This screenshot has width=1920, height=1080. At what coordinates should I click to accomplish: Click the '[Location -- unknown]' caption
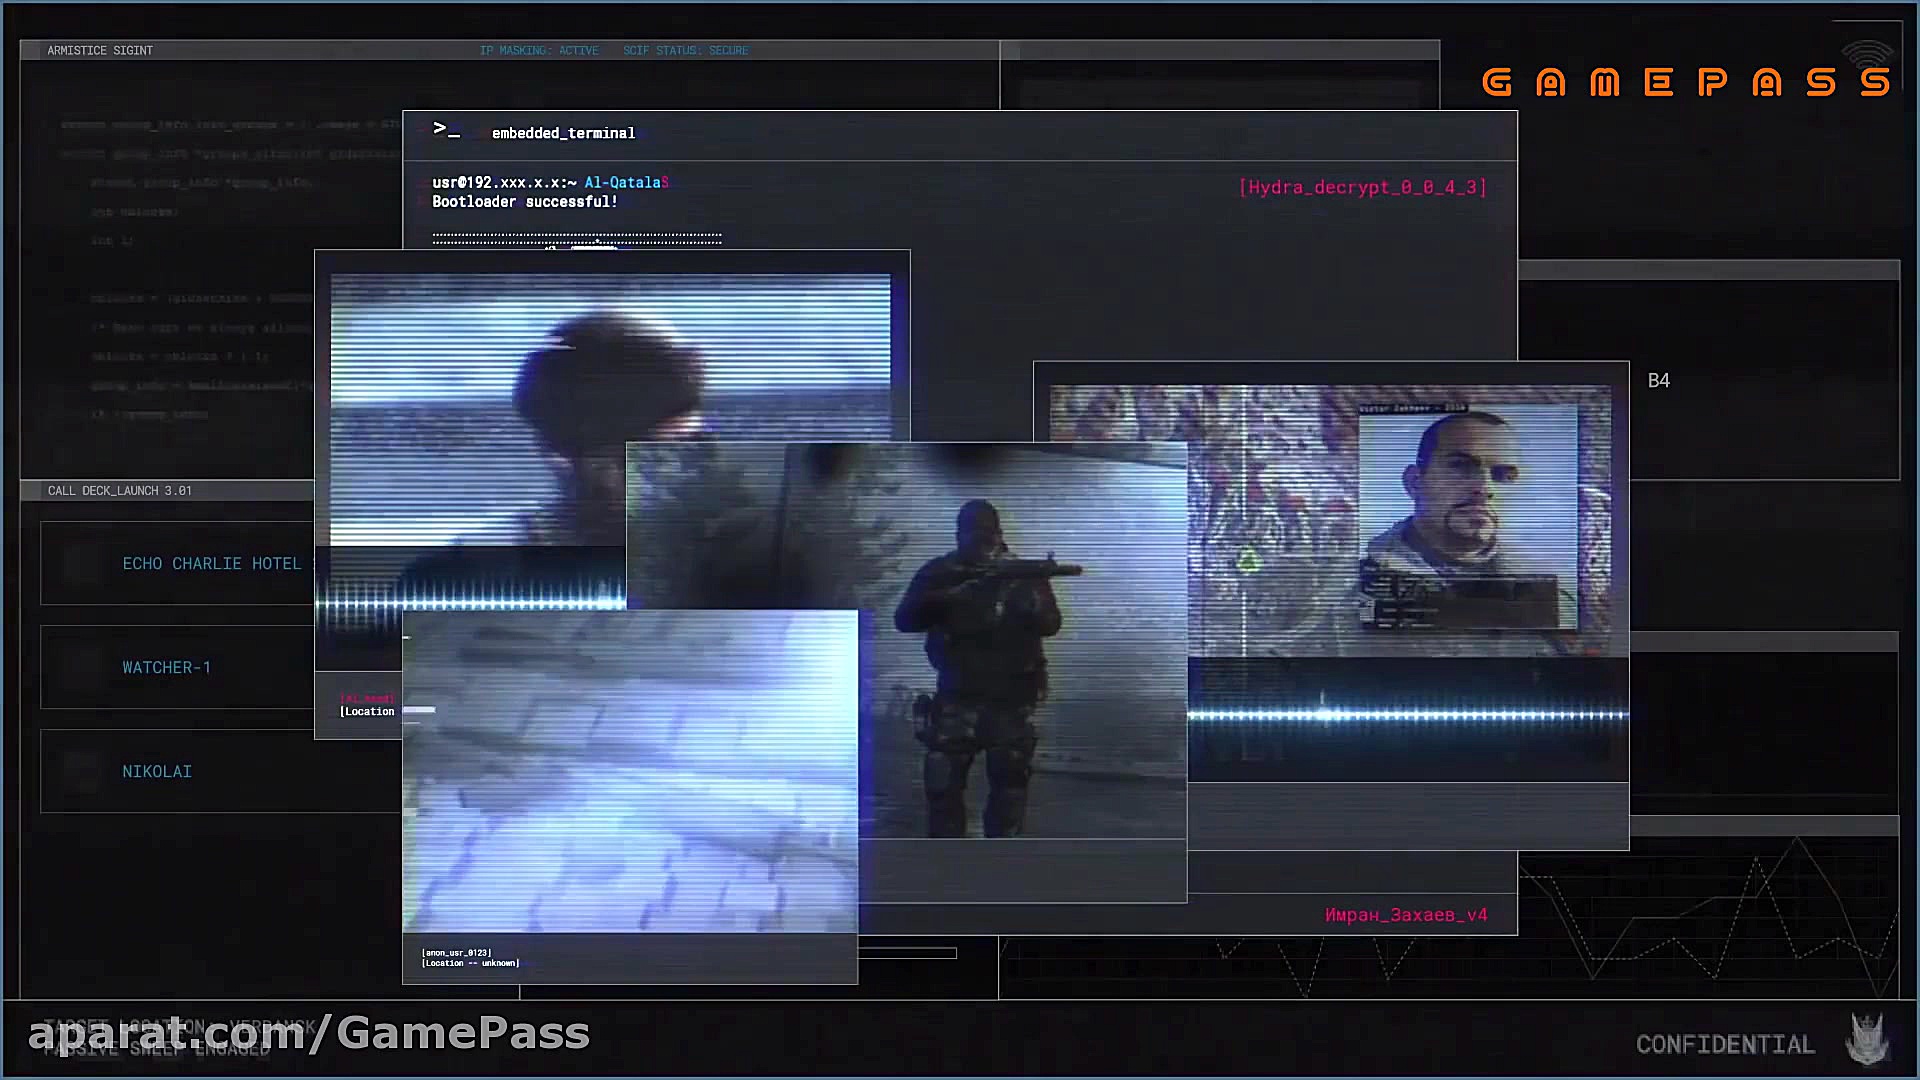[x=471, y=963]
